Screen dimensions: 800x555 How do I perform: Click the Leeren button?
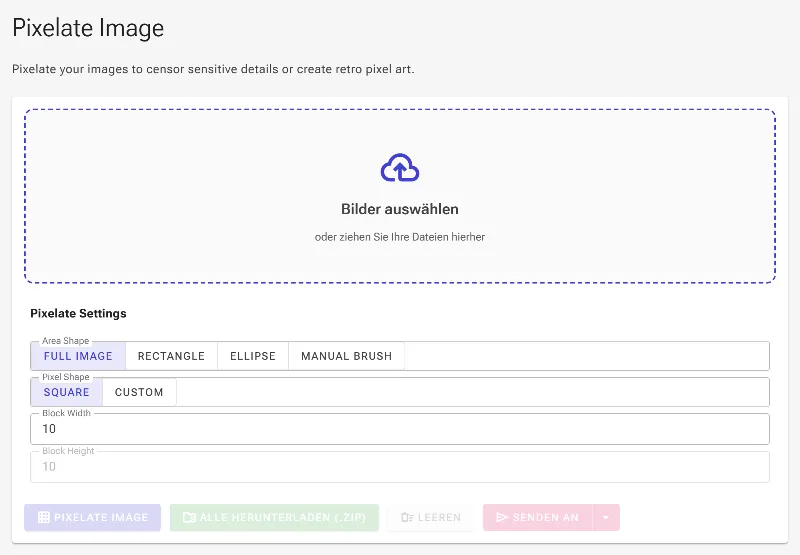coord(431,517)
